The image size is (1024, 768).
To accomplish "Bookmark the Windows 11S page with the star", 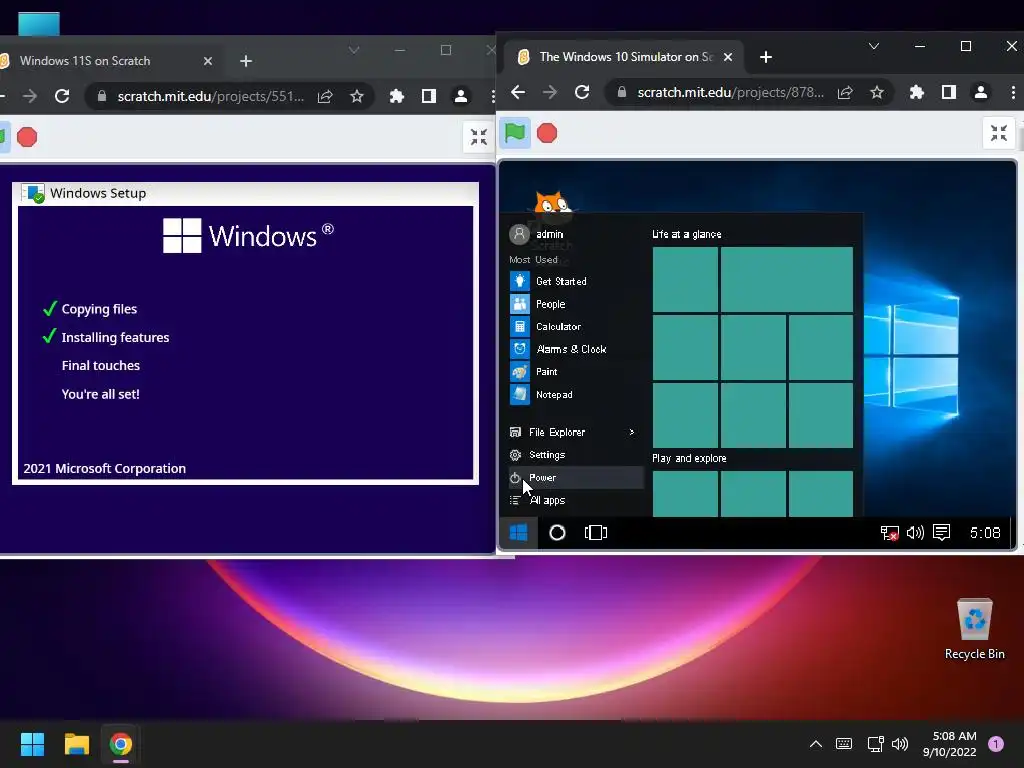I will pos(357,96).
